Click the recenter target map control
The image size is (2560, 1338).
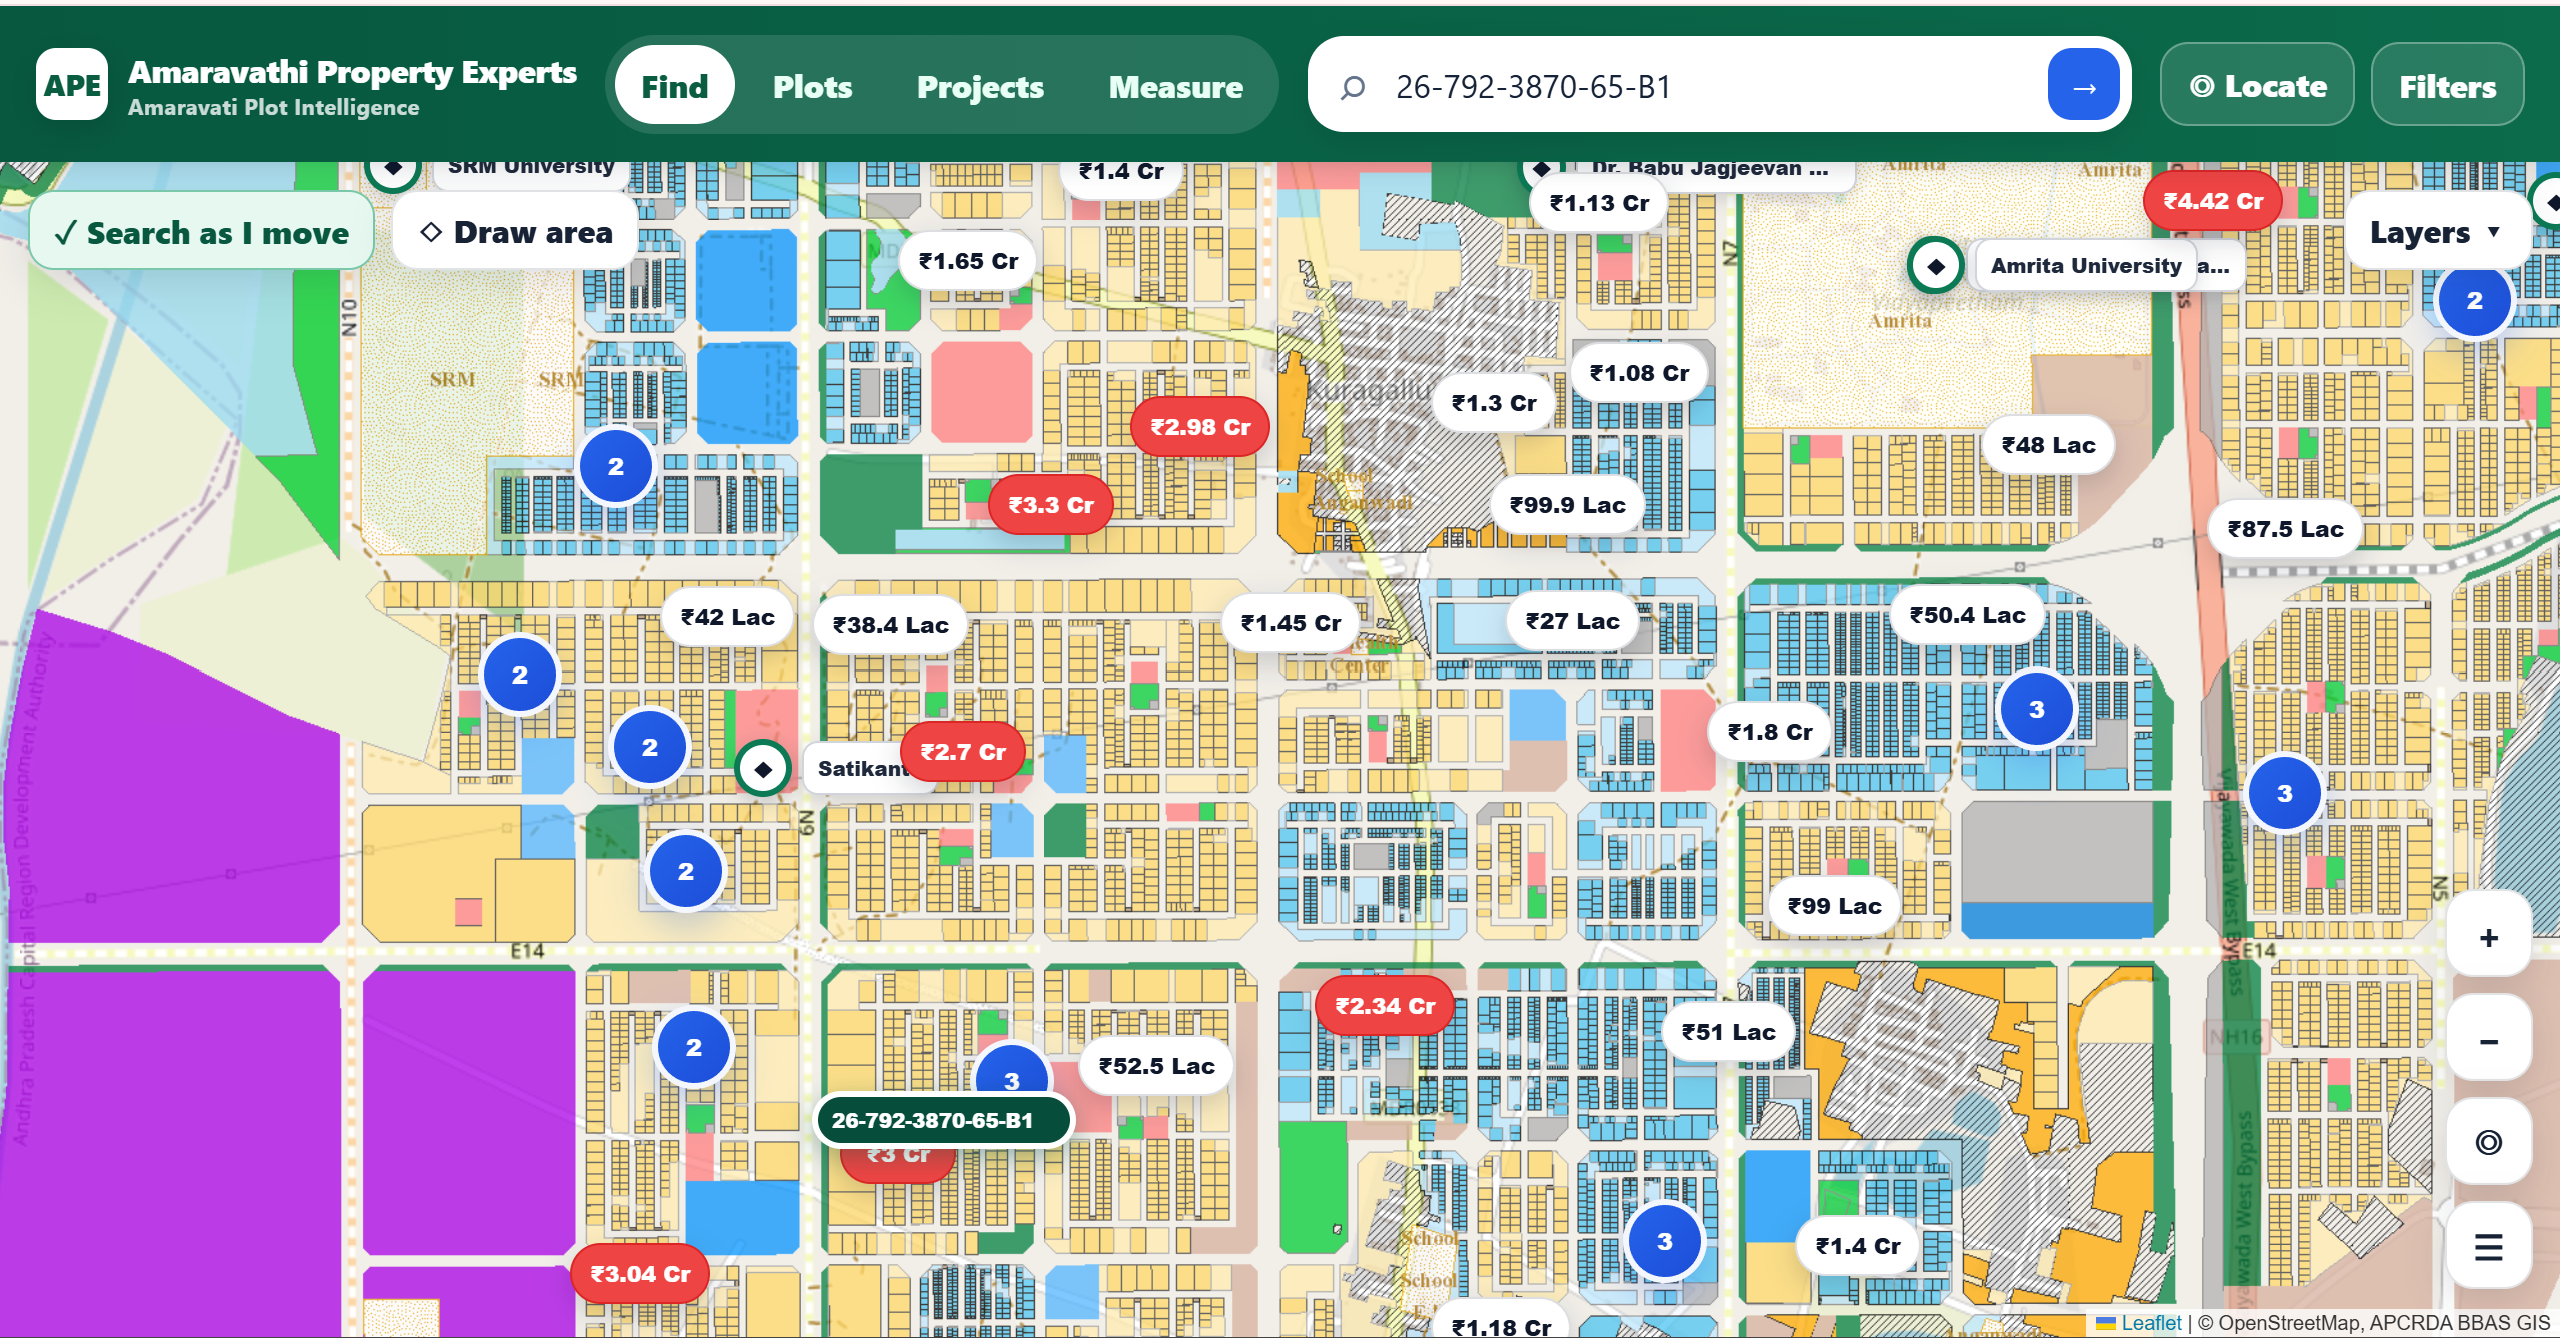(2489, 1142)
